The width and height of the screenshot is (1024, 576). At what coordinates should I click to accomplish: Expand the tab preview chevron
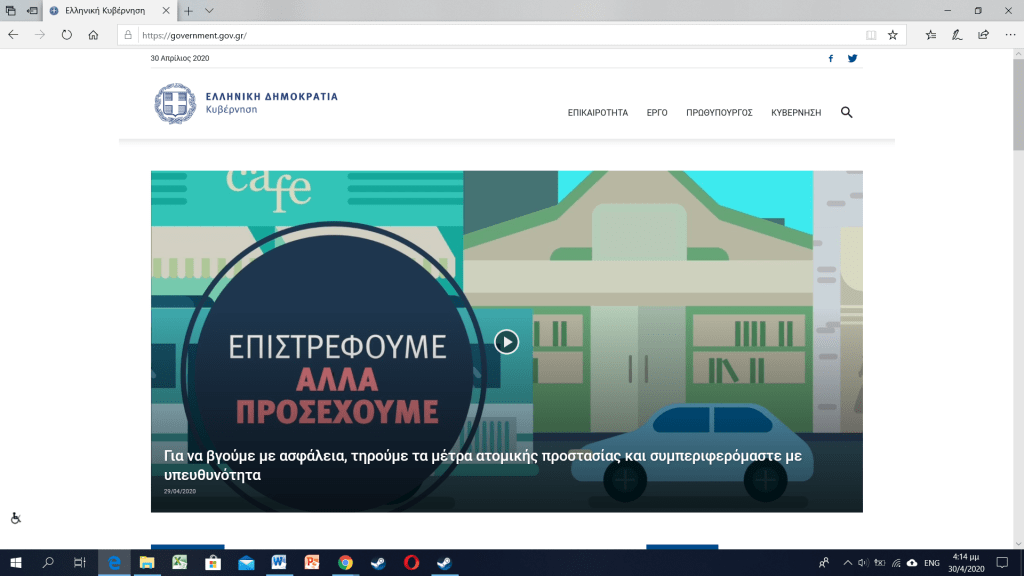[x=209, y=10]
